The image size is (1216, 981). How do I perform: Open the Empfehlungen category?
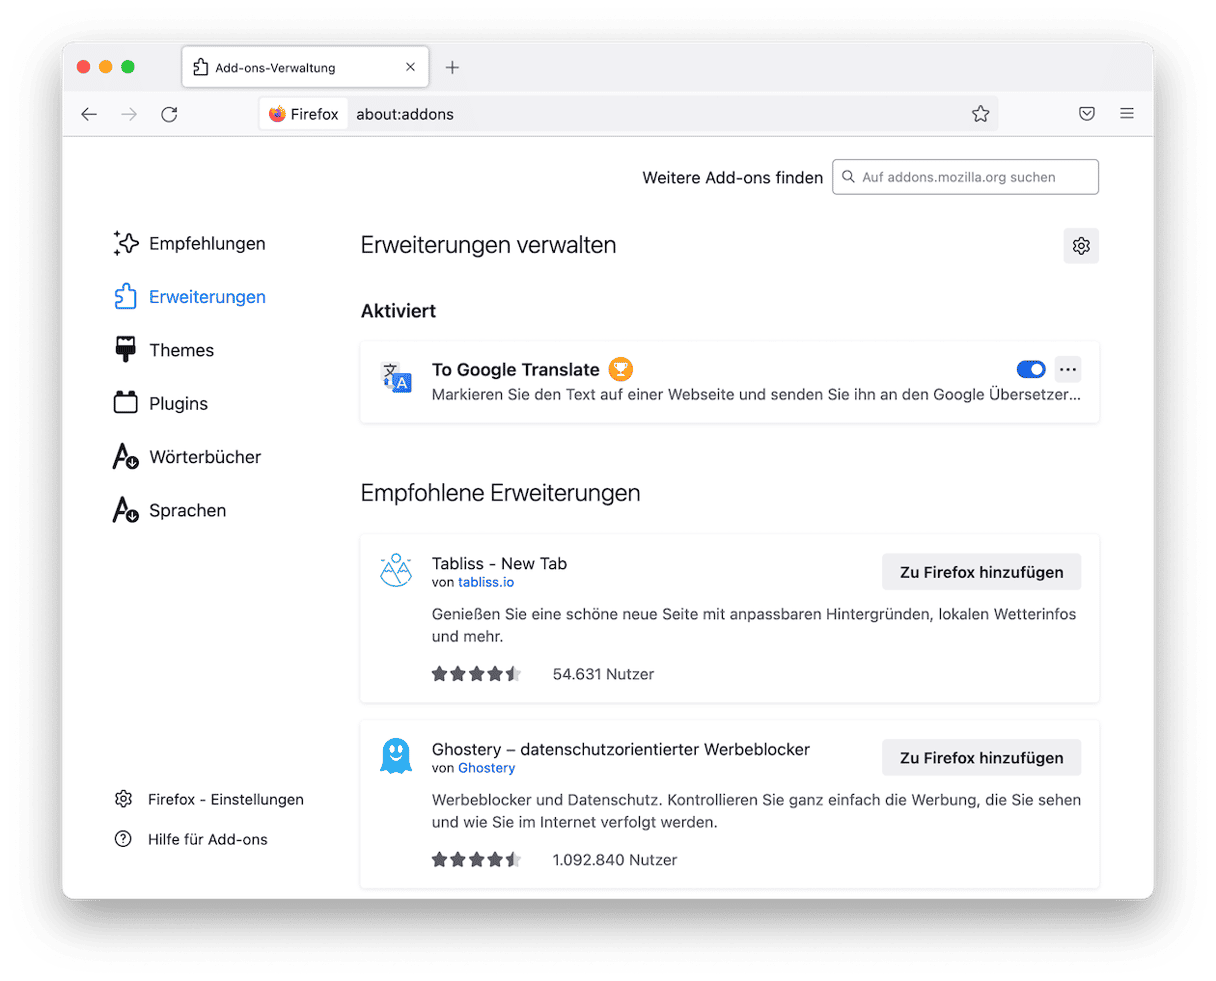click(190, 243)
